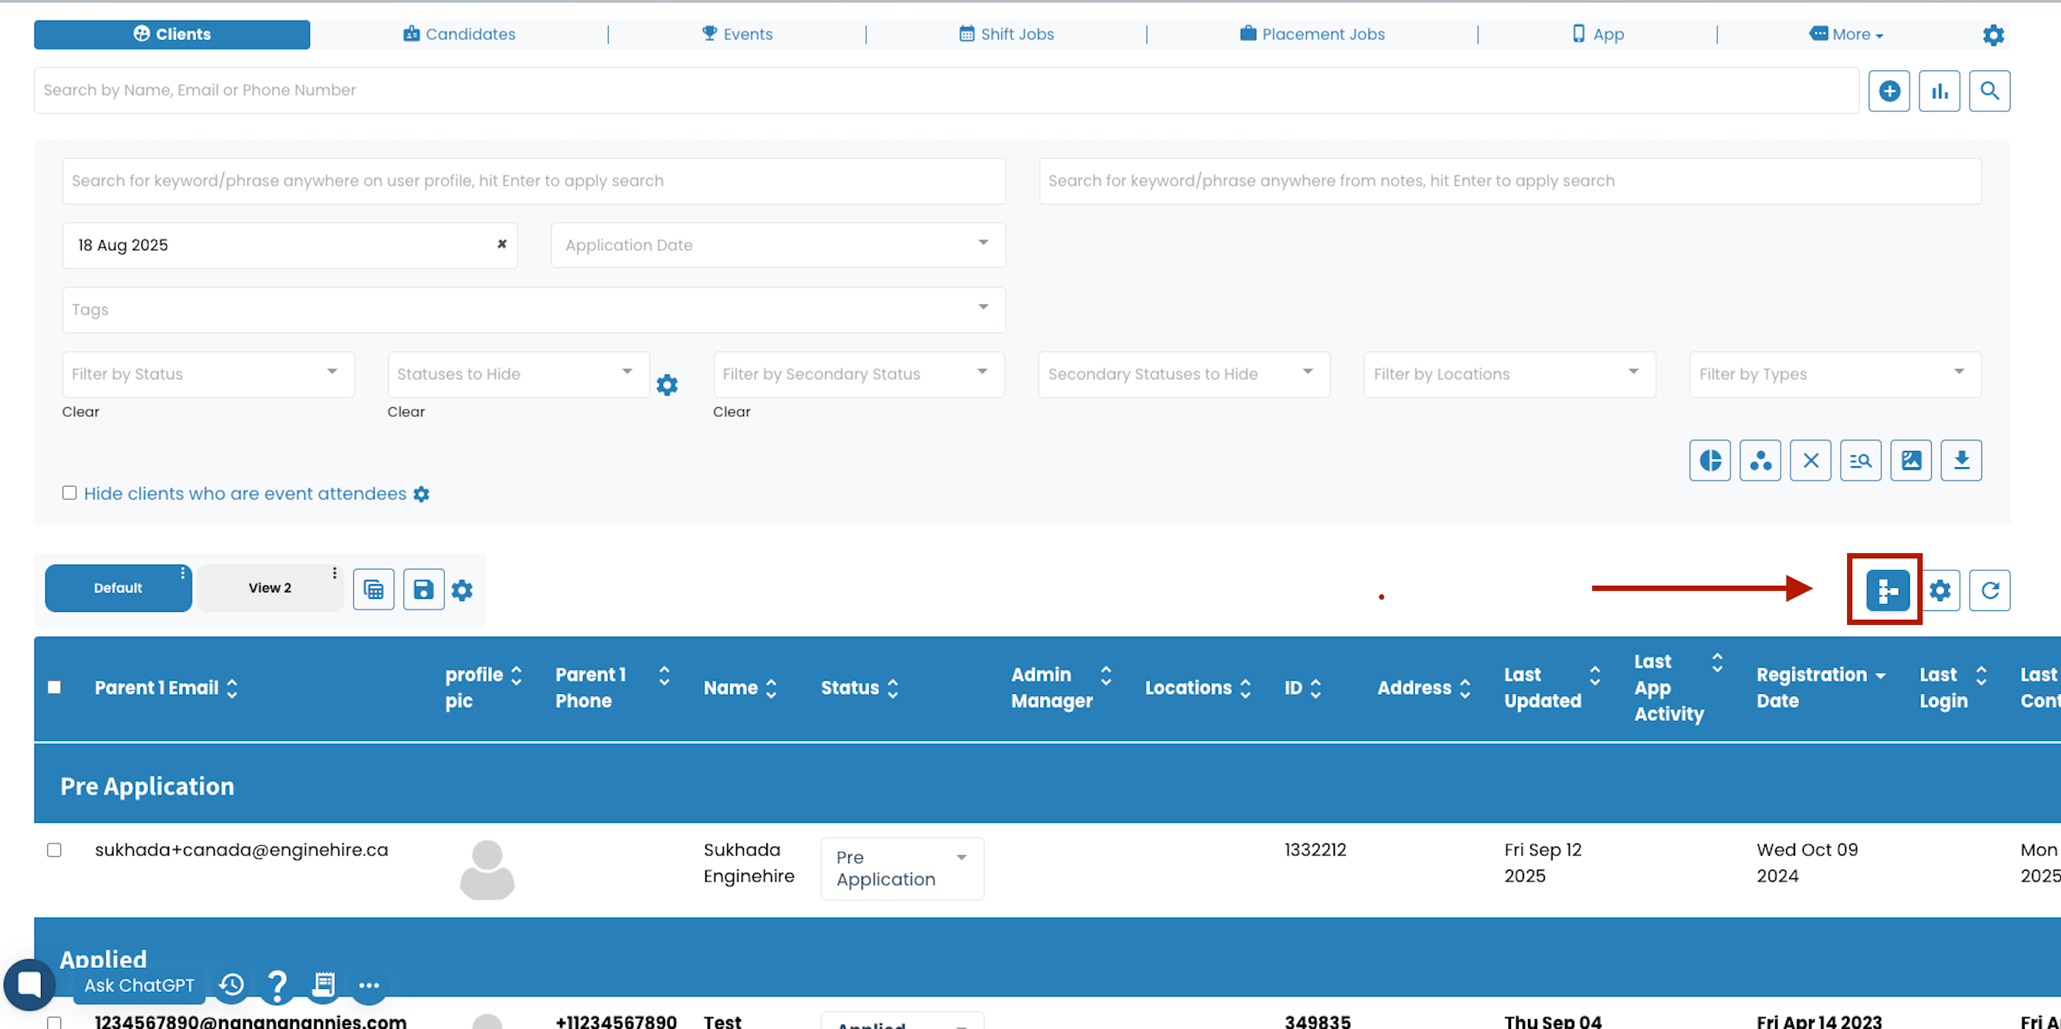
Task: Open the help question mark icon
Action: coord(277,986)
